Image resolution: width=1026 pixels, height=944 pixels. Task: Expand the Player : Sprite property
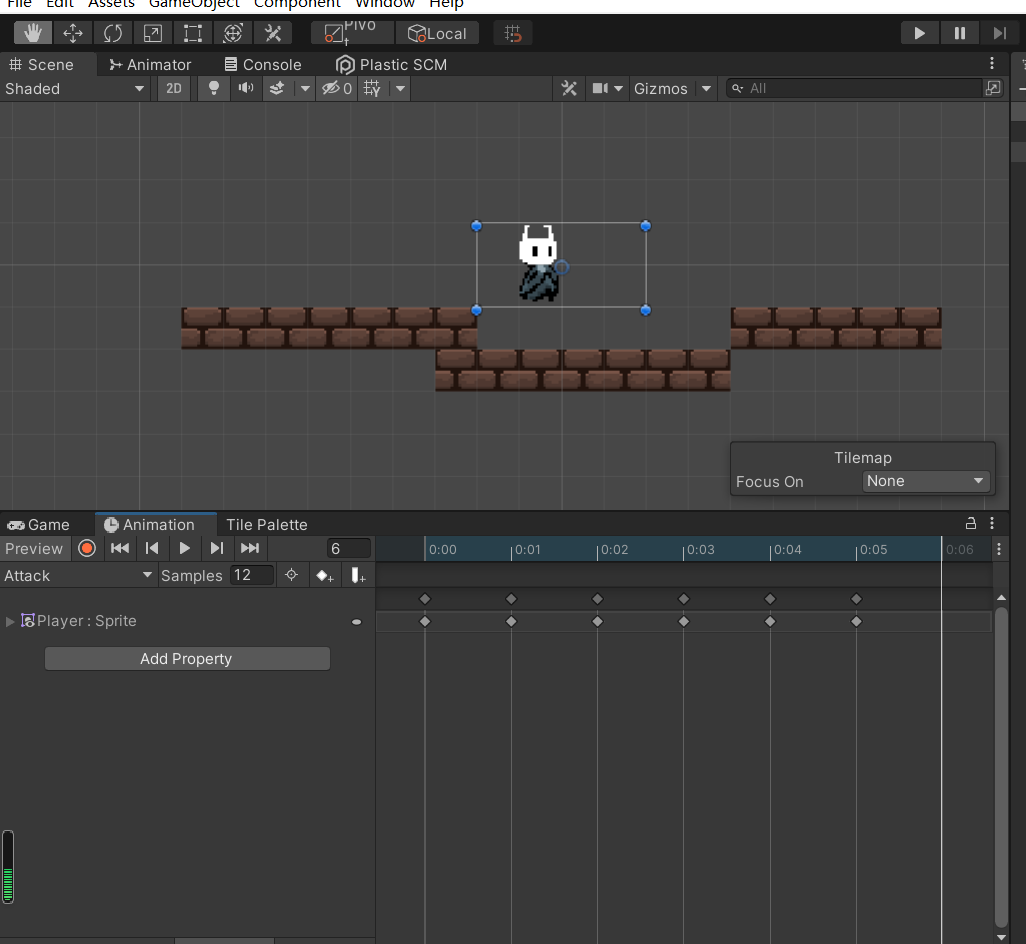(10, 621)
